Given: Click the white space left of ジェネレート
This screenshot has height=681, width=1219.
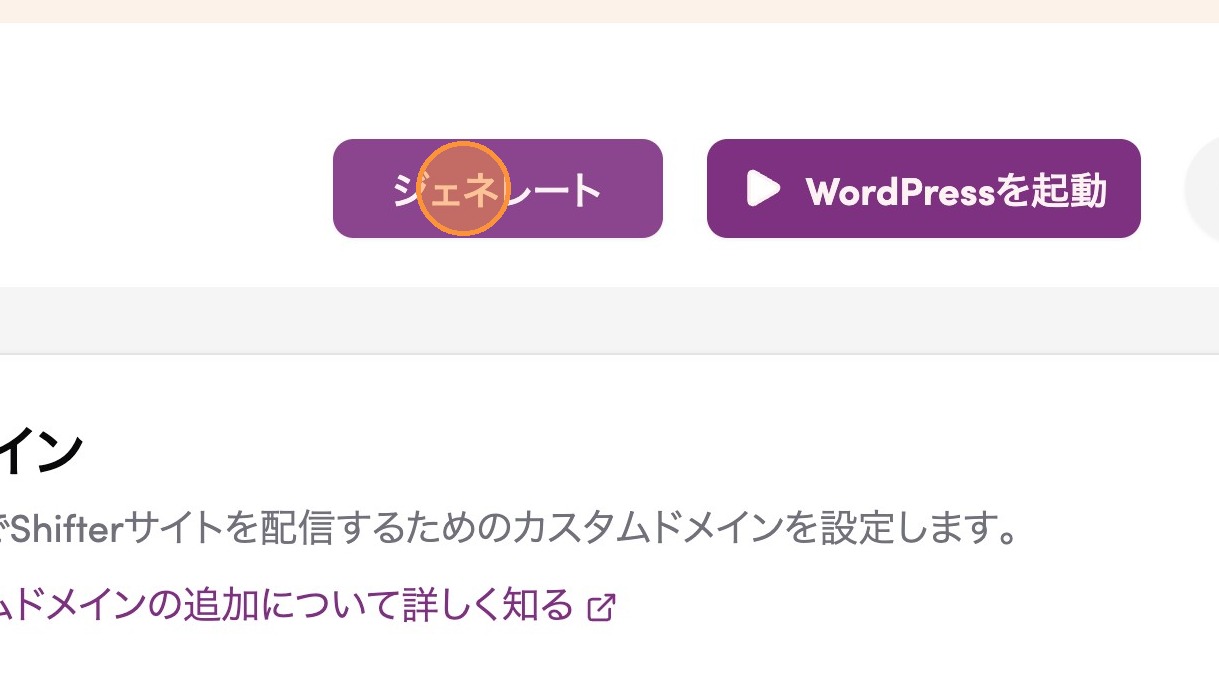Looking at the screenshot, I should pyautogui.click(x=165, y=189).
